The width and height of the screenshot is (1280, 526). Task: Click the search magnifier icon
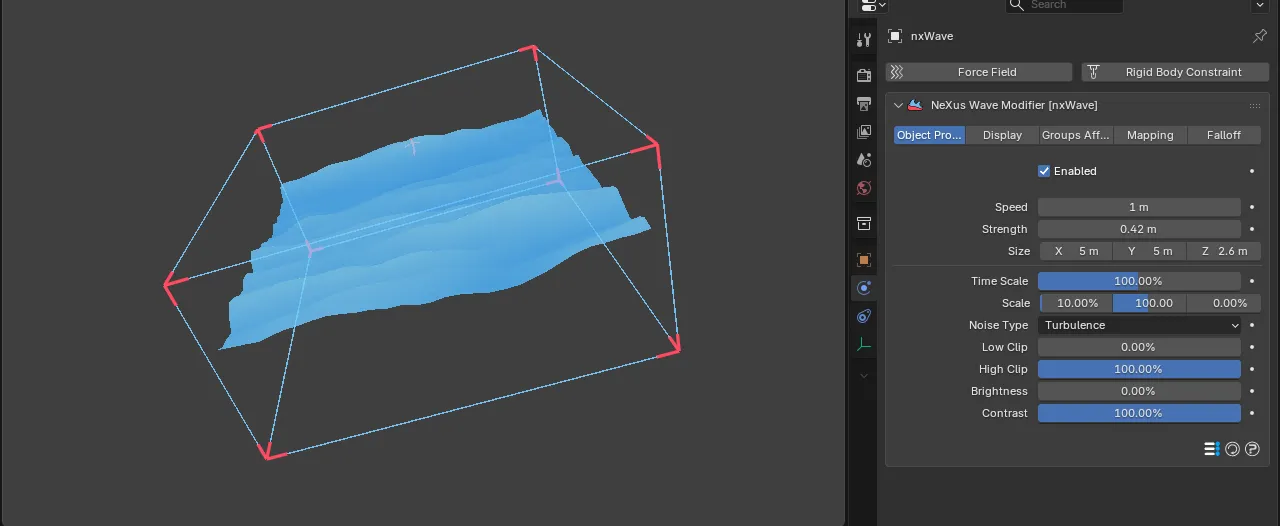click(1017, 5)
